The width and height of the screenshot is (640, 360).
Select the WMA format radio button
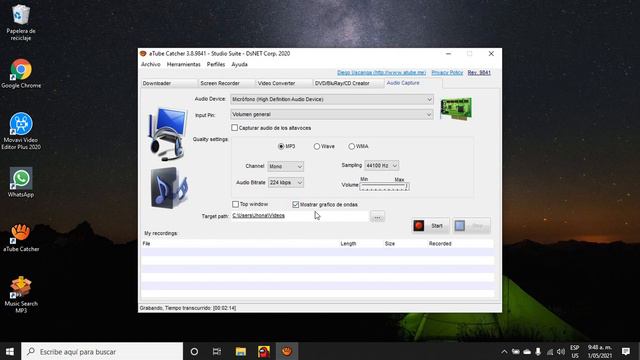(x=351, y=146)
